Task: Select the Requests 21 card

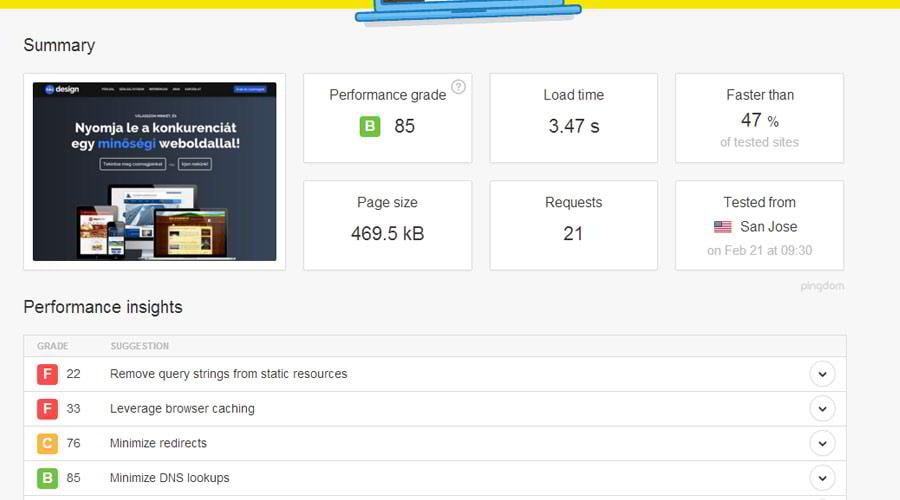Action: 573,225
